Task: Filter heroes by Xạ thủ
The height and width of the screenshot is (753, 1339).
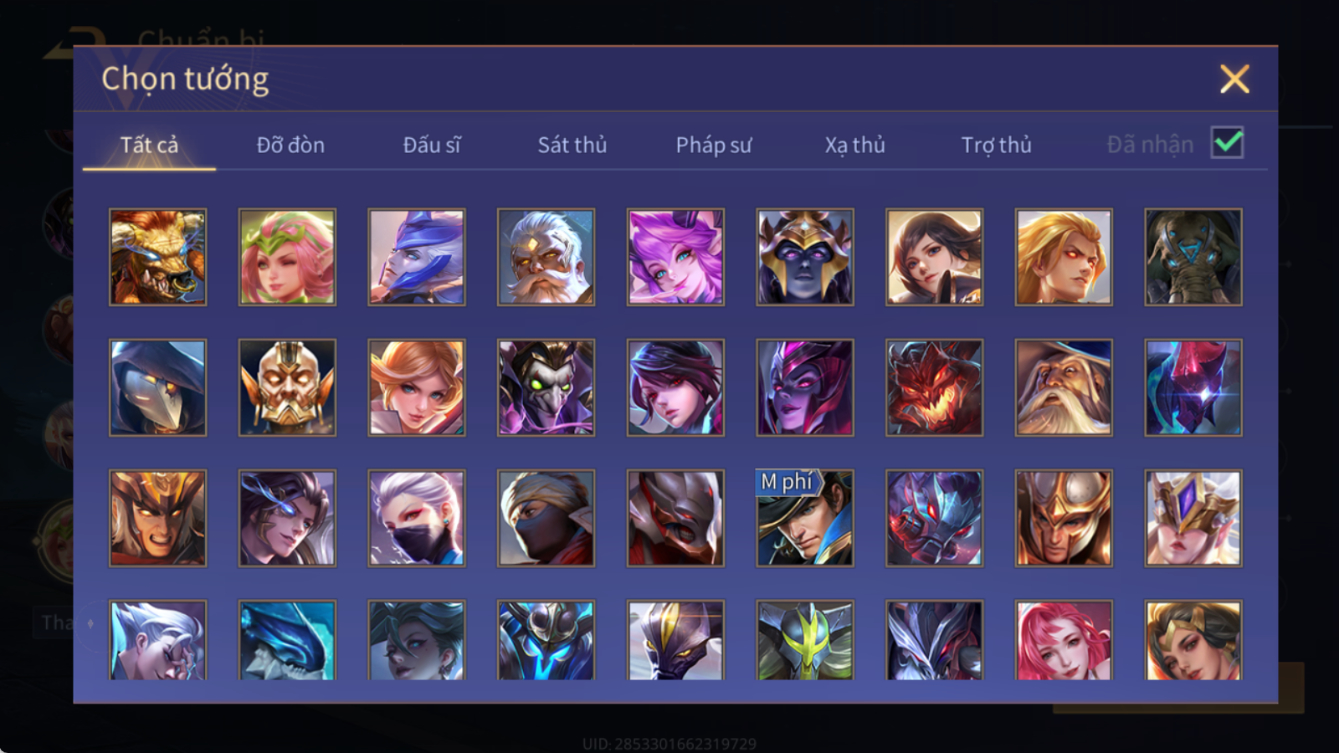Action: [x=855, y=145]
